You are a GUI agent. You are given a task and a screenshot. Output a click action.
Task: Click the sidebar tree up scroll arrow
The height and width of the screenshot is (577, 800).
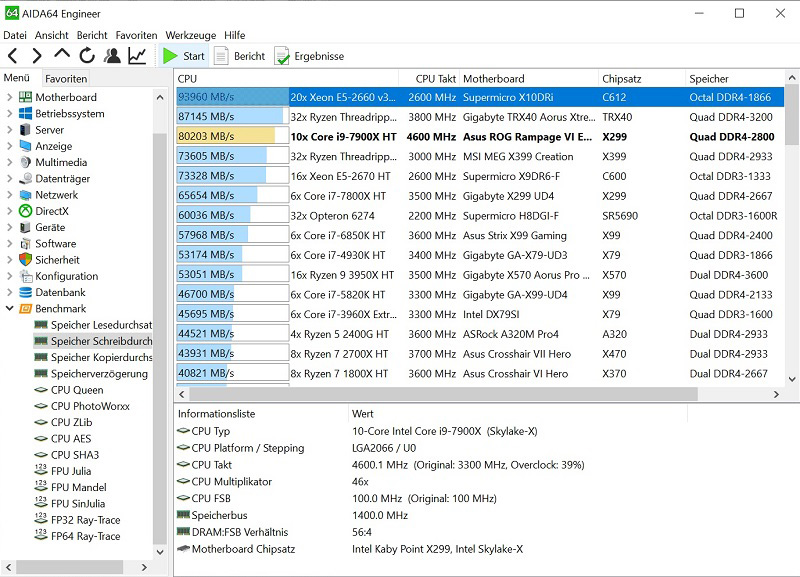click(x=160, y=97)
